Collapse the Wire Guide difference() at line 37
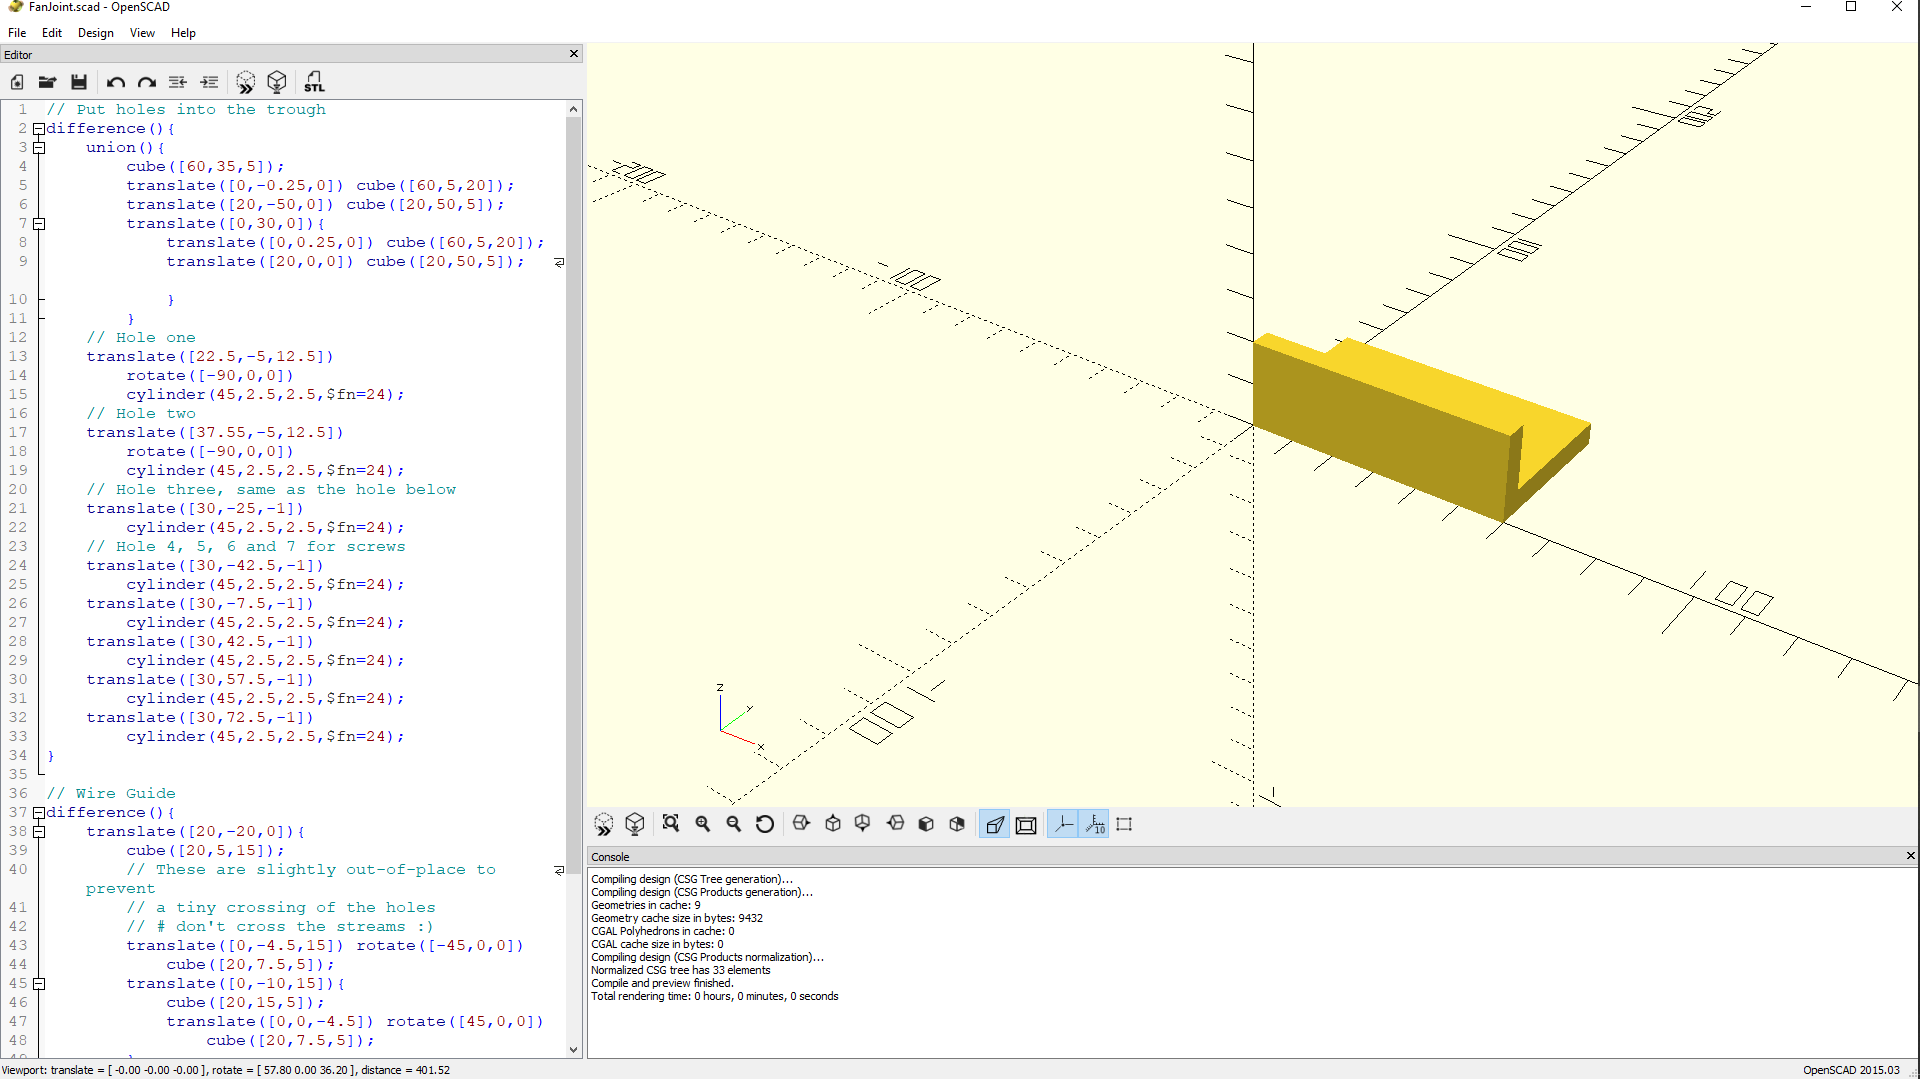This screenshot has height=1079, width=1920. click(x=39, y=813)
